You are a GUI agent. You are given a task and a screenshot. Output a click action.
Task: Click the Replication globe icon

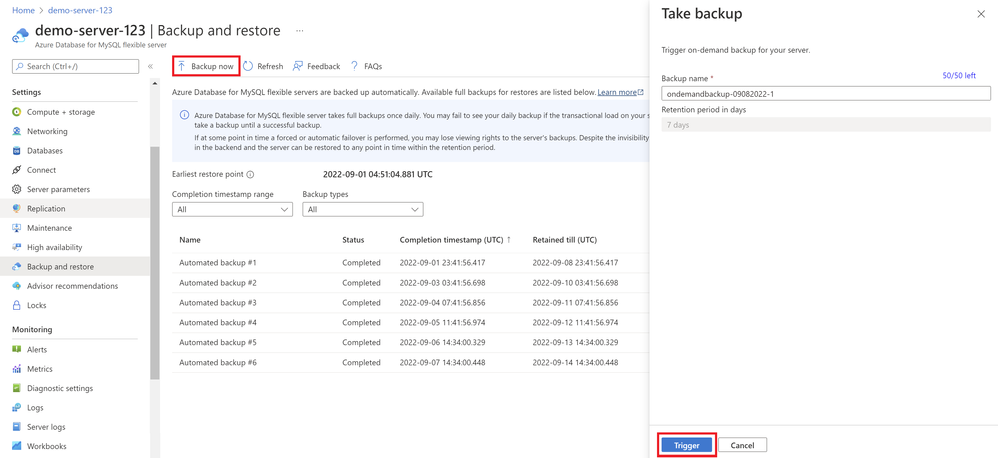17,209
